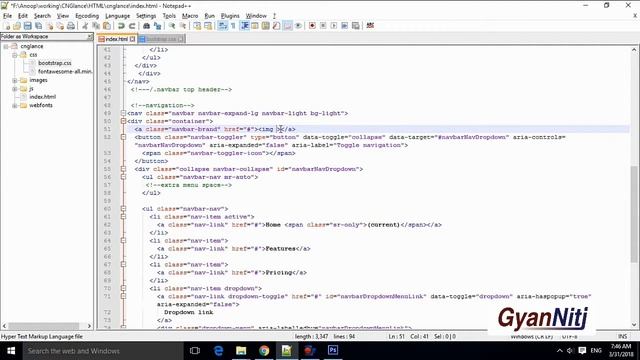Expand the images folder node
Screen dimensions: 640x360
click(x=15, y=80)
